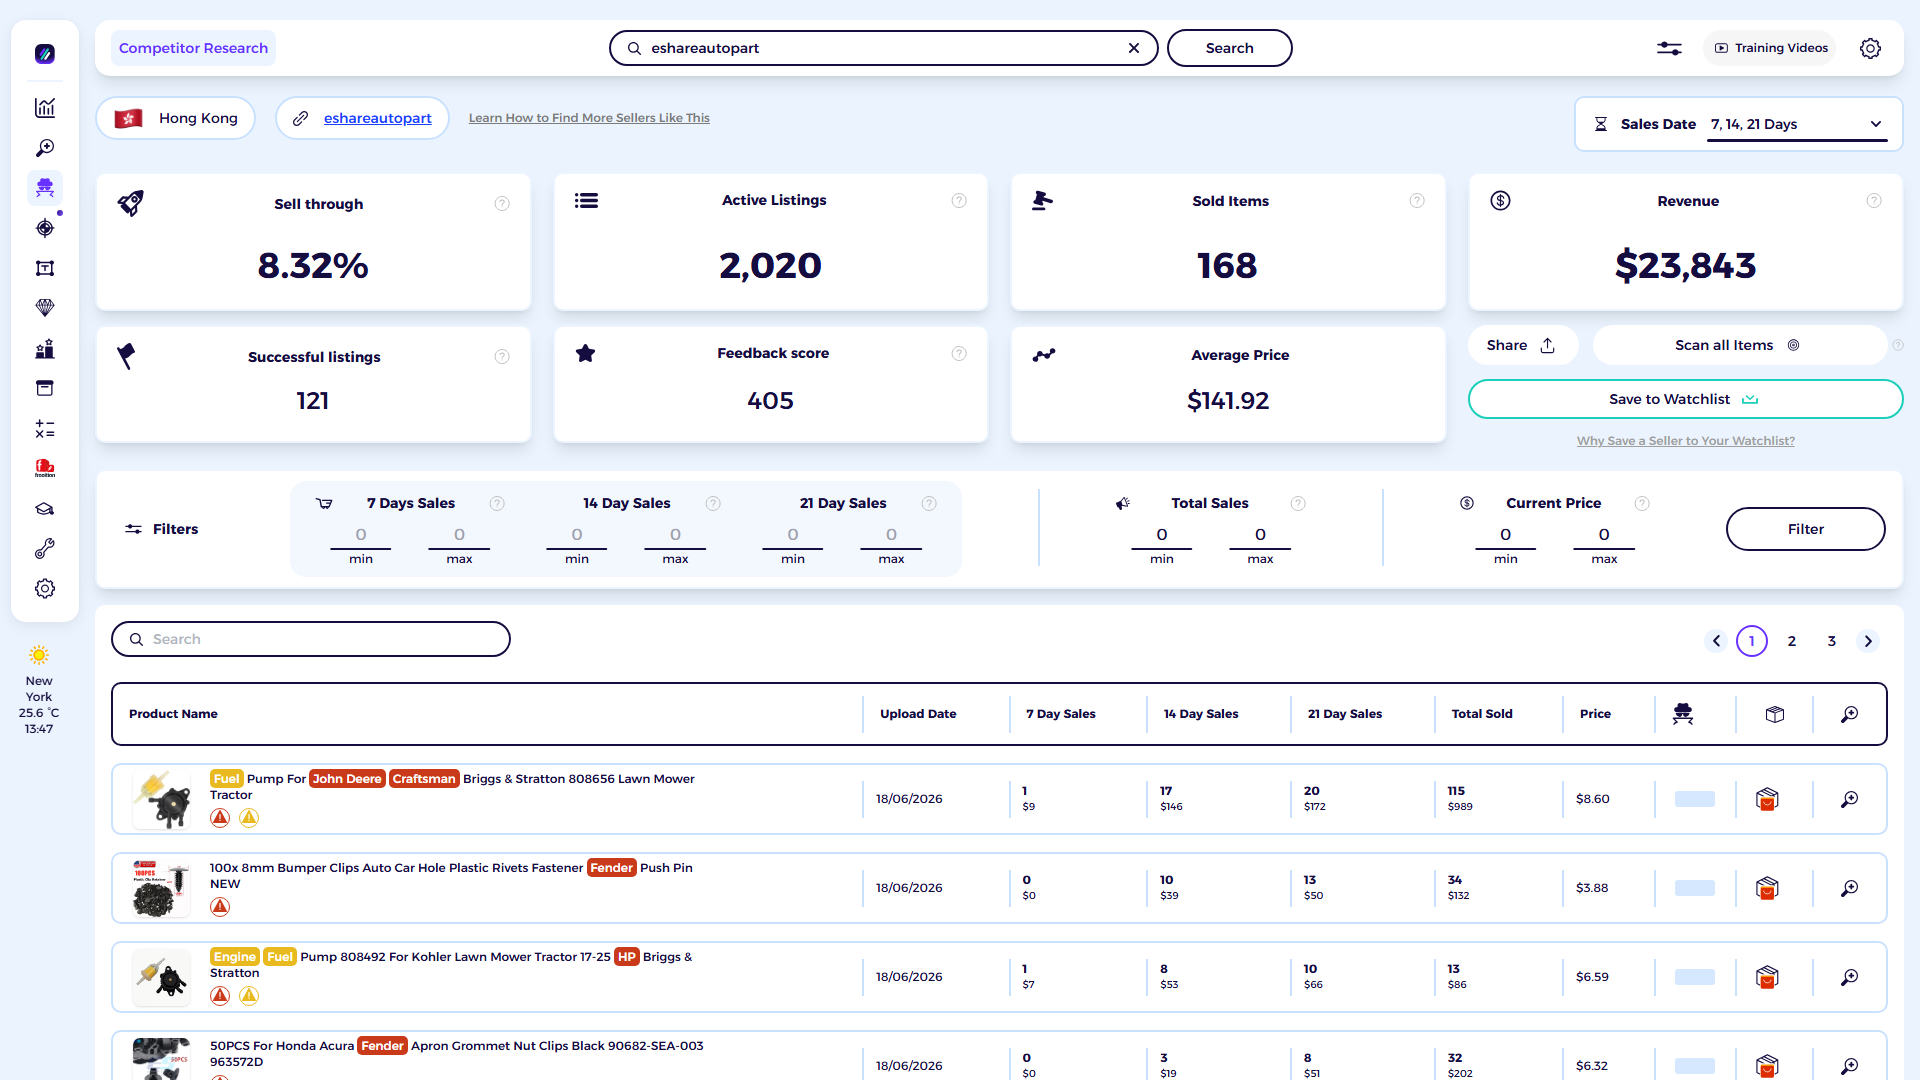Click Scan all Items button
The width and height of the screenshot is (1920, 1080).
coord(1738,345)
